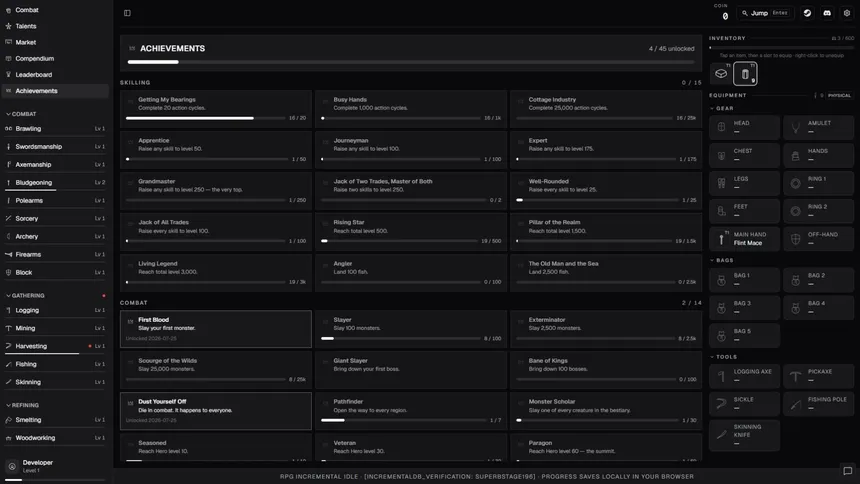Open the Discord link icon
This screenshot has width=860, height=484.
(827, 13)
